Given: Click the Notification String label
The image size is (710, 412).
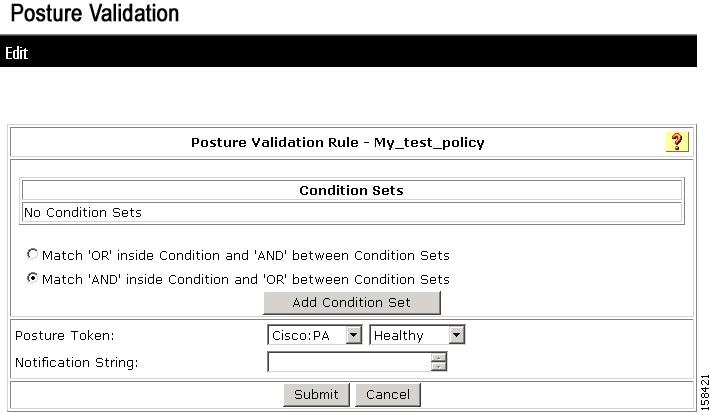Looking at the screenshot, I should pos(77,362).
